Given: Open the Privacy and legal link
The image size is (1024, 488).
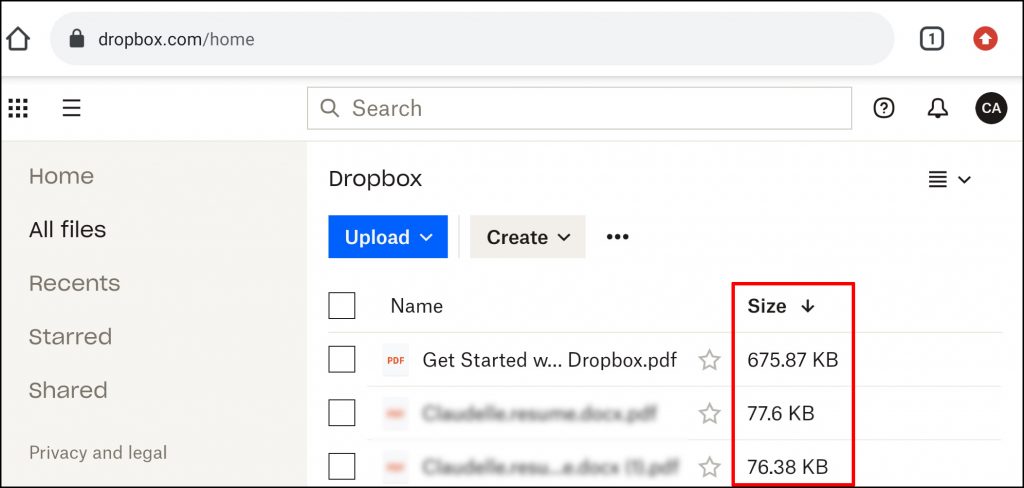Looking at the screenshot, I should (x=98, y=453).
